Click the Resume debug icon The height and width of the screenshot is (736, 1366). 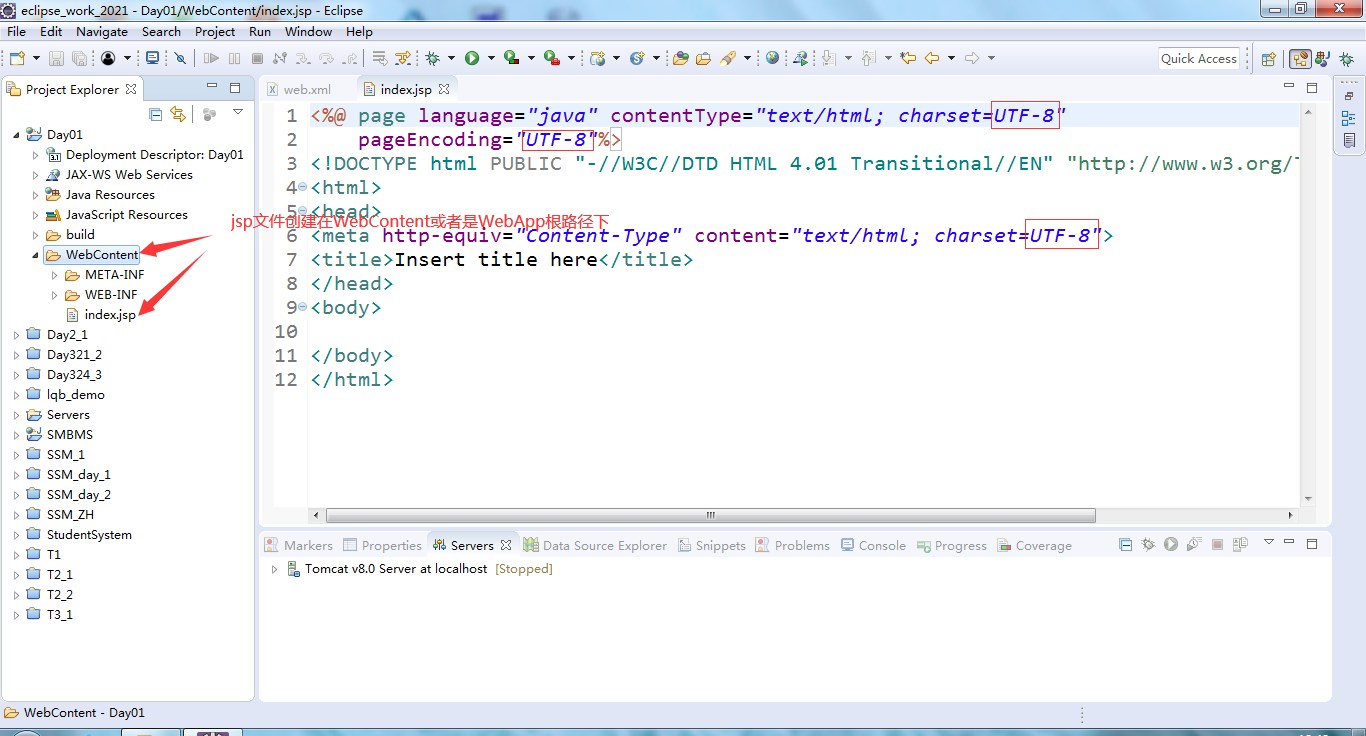[x=211, y=58]
